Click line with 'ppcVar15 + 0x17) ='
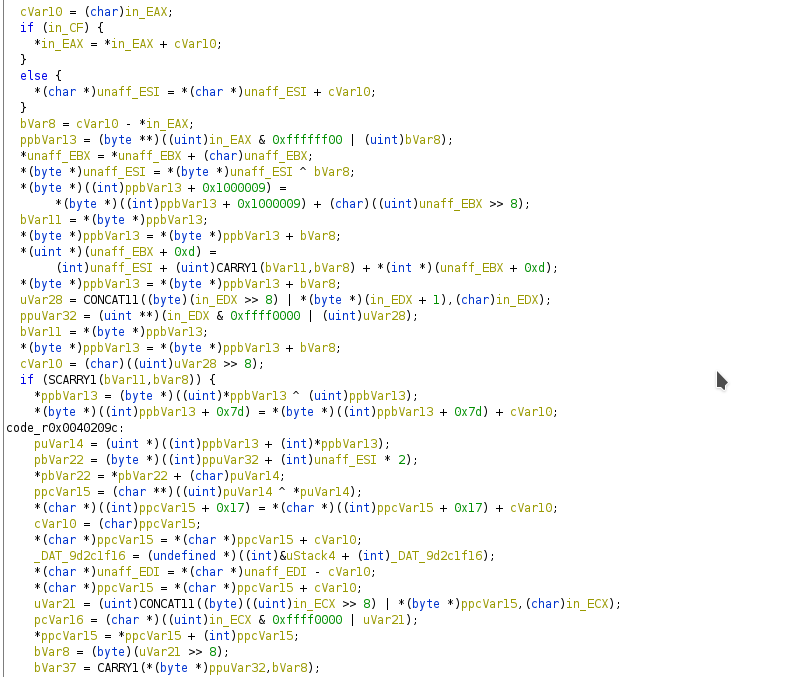 [x=296, y=508]
